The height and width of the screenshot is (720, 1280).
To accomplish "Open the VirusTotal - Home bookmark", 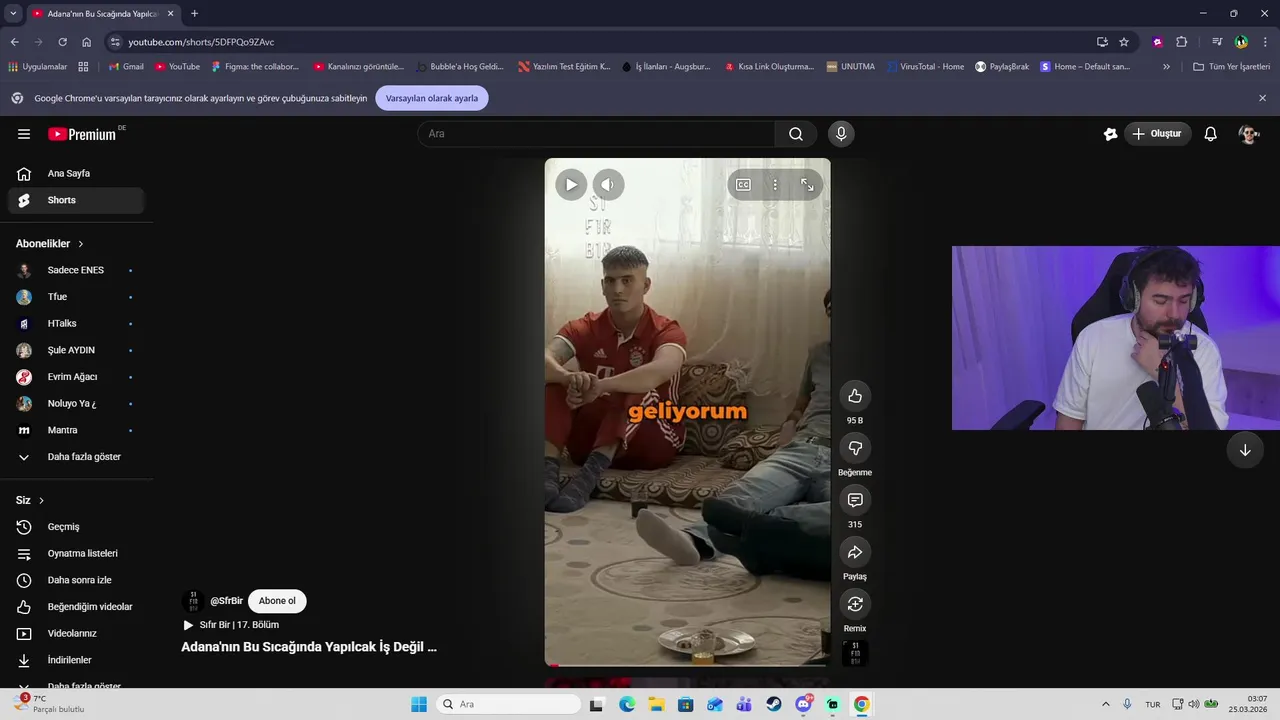I will click(x=926, y=67).
